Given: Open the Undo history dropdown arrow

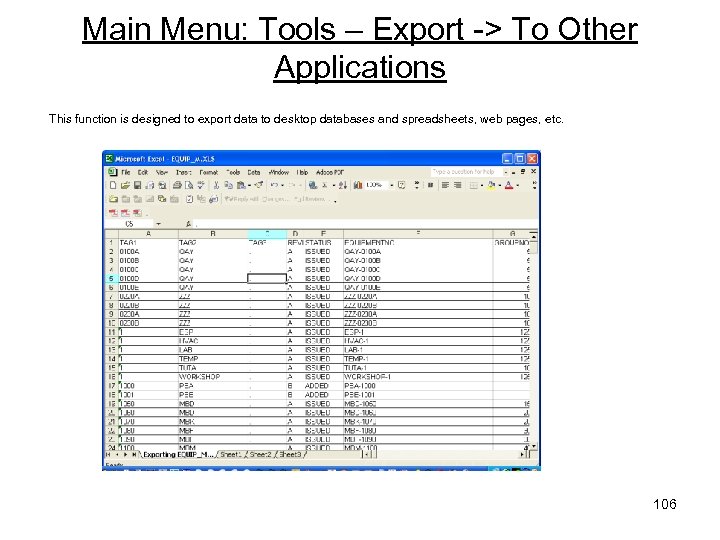Looking at the screenshot, I should pyautogui.click(x=282, y=185).
